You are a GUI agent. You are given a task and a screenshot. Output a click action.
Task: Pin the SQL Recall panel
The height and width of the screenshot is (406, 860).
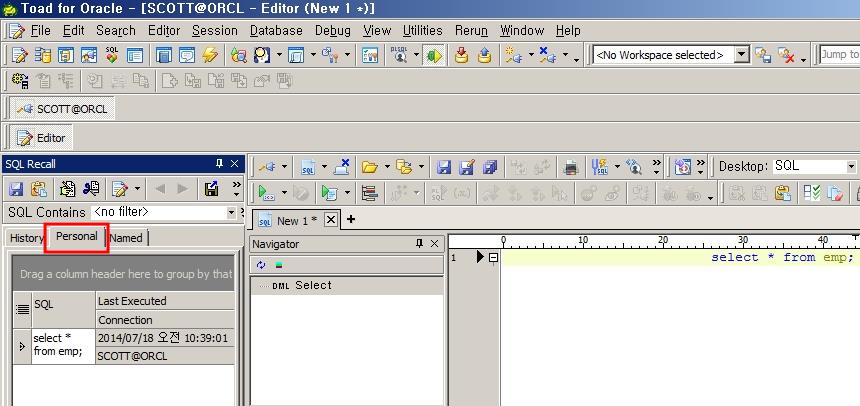(x=219, y=164)
